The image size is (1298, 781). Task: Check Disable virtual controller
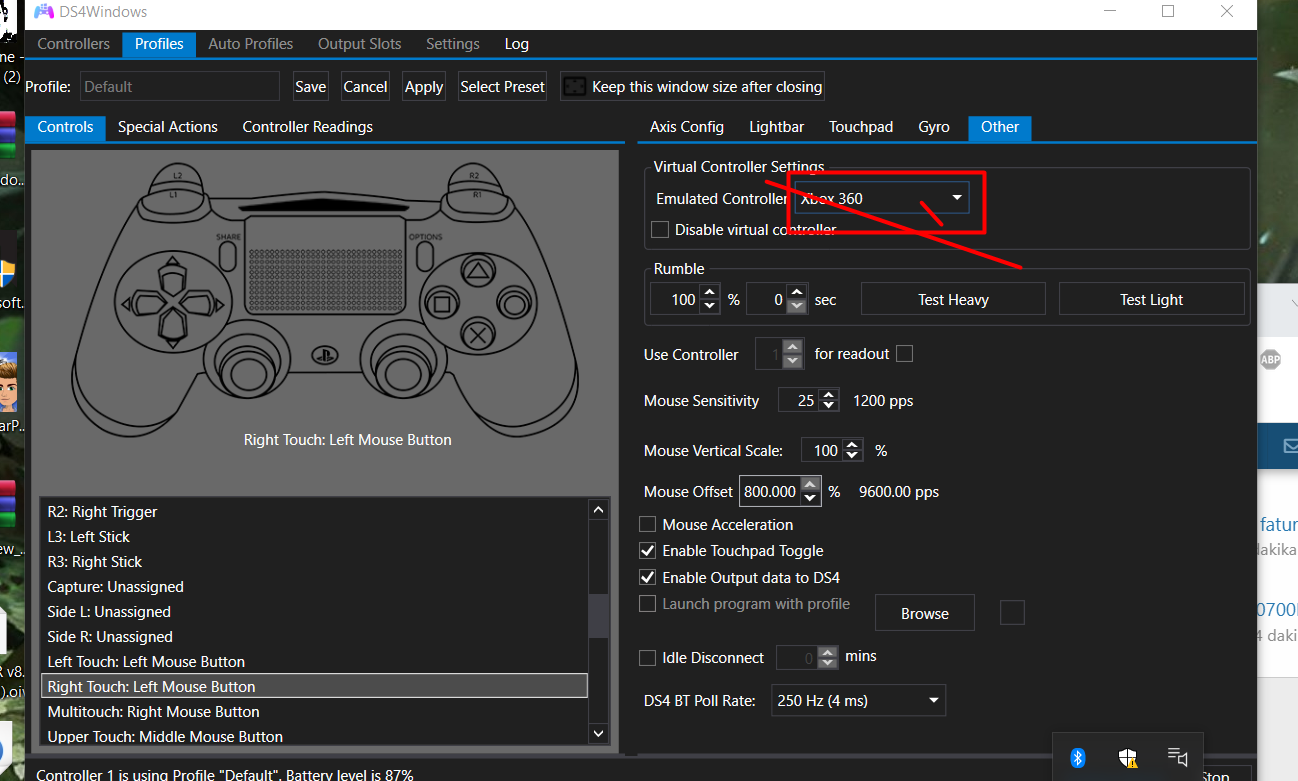coord(660,230)
